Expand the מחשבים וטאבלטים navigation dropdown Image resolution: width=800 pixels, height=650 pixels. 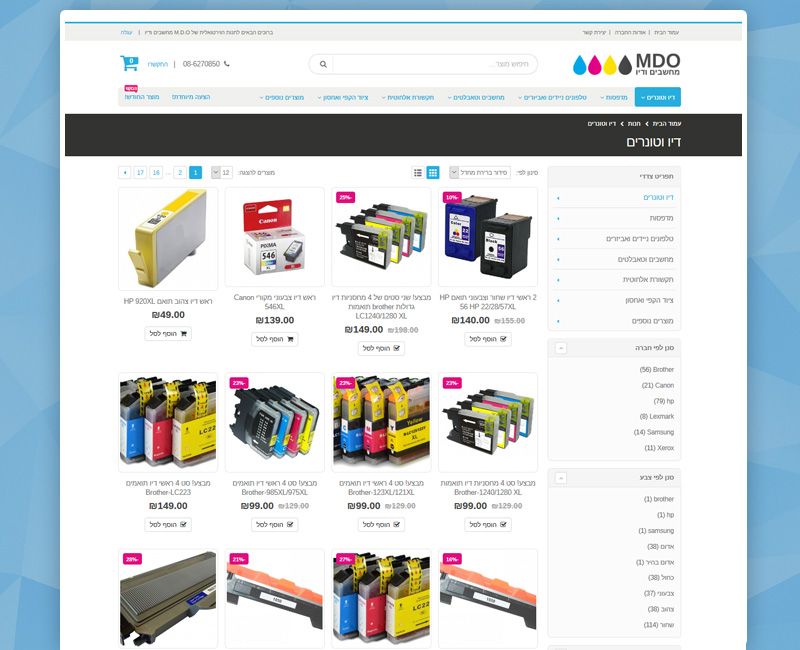476,97
